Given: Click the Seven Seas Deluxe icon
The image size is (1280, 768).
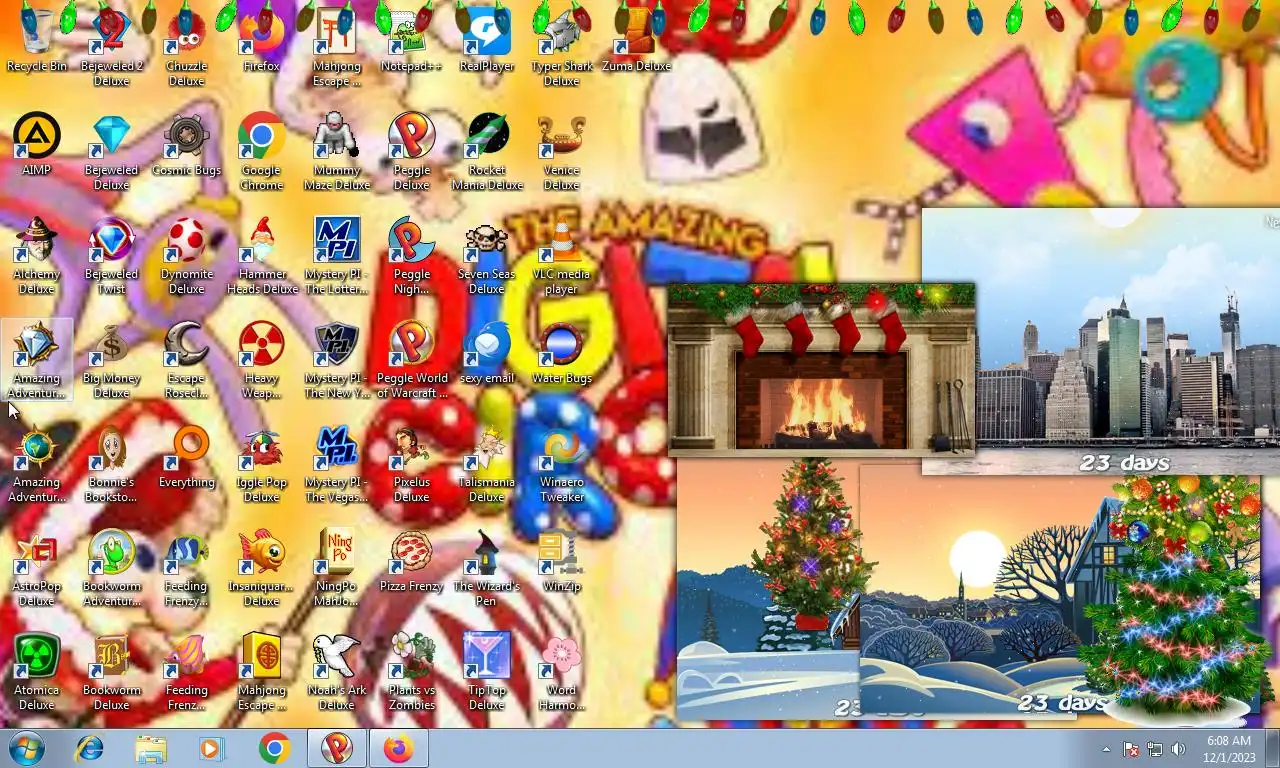Looking at the screenshot, I should coord(487,256).
